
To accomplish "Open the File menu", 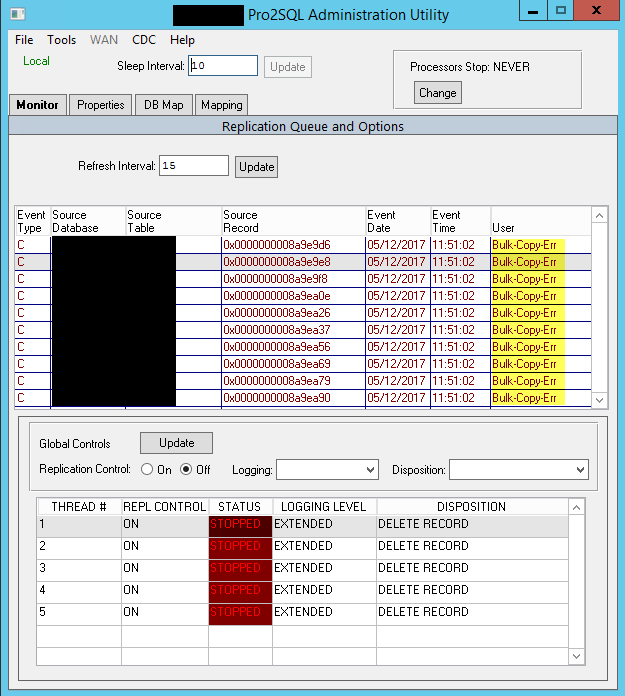I will [x=24, y=40].
